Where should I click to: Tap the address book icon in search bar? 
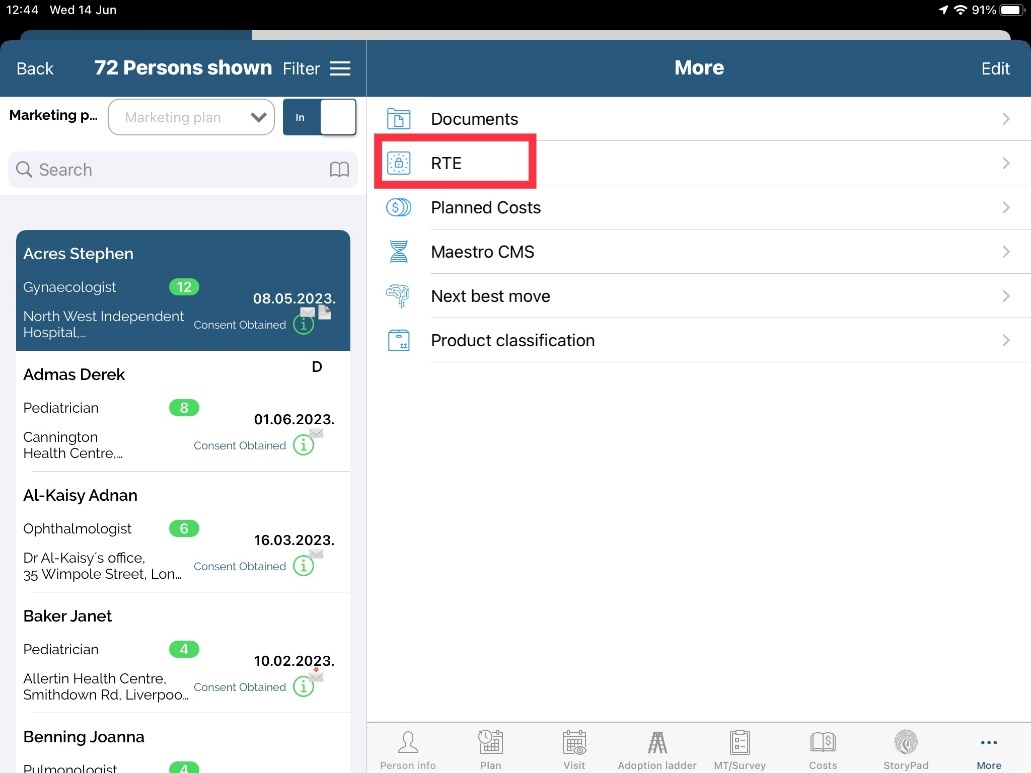tap(339, 170)
